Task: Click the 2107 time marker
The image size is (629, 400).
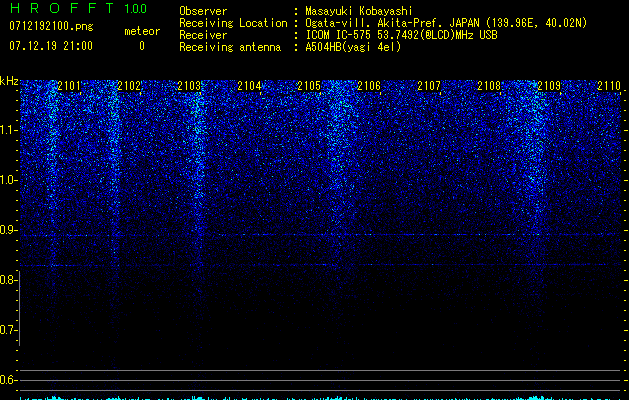Action: 429,86
